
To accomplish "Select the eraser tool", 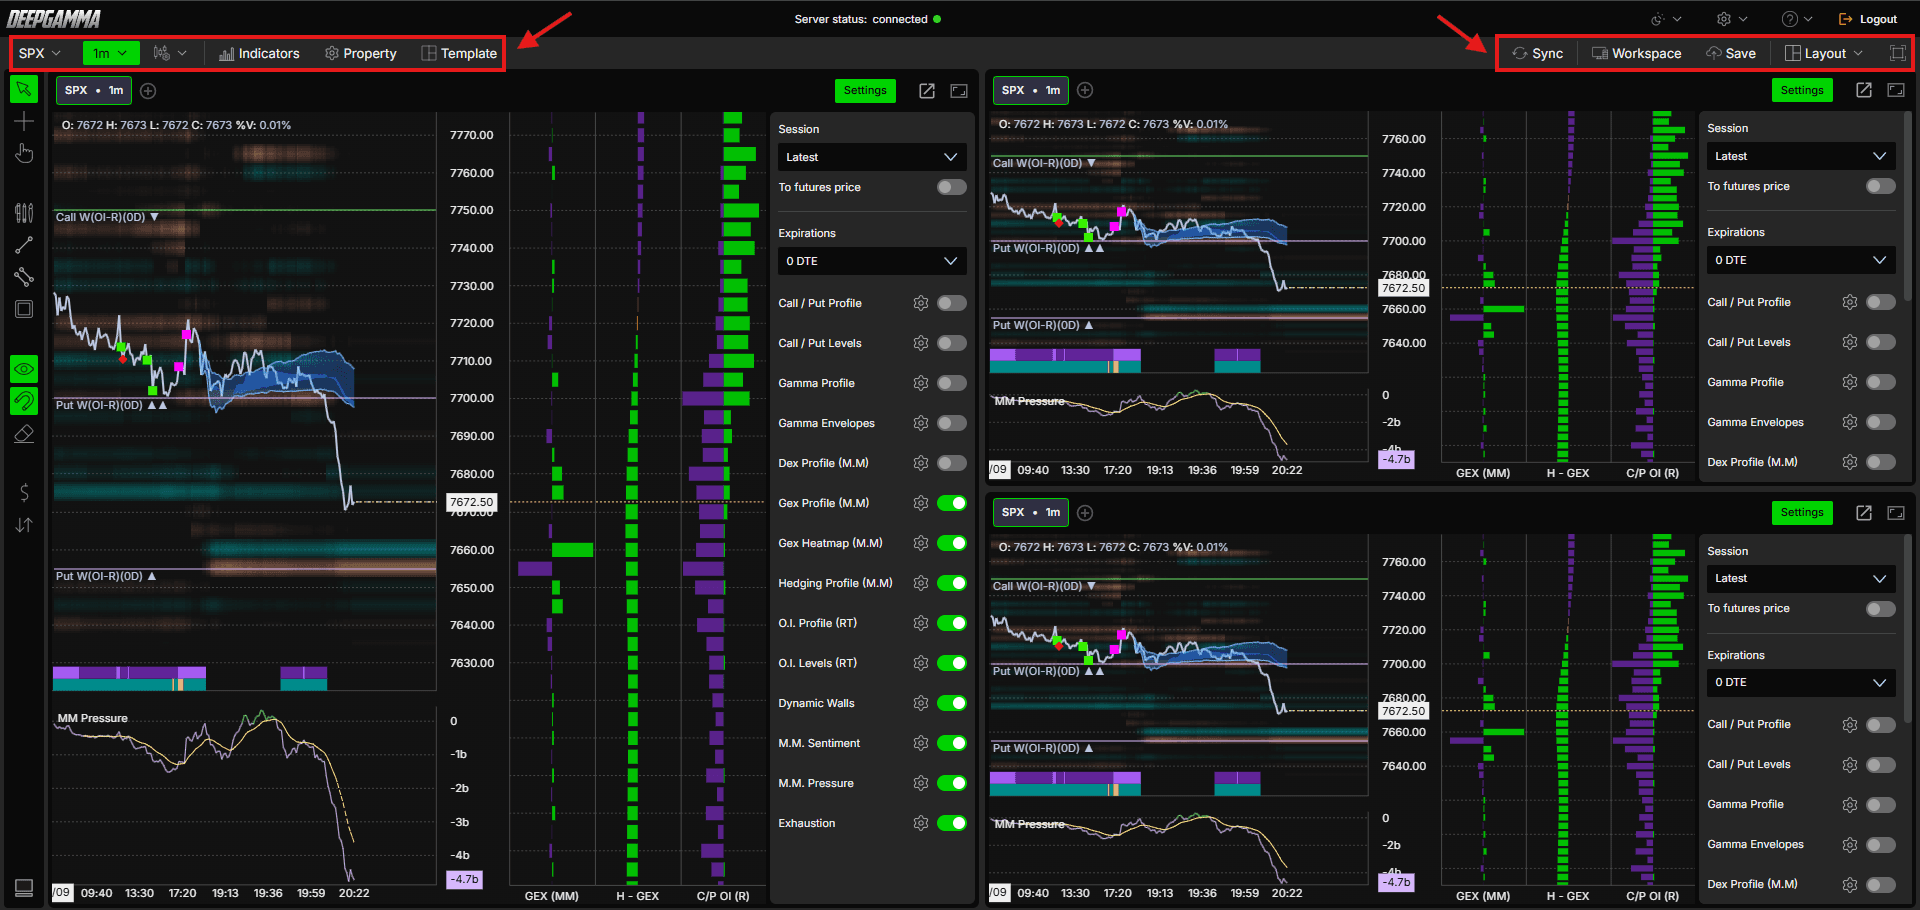I will click(x=24, y=434).
